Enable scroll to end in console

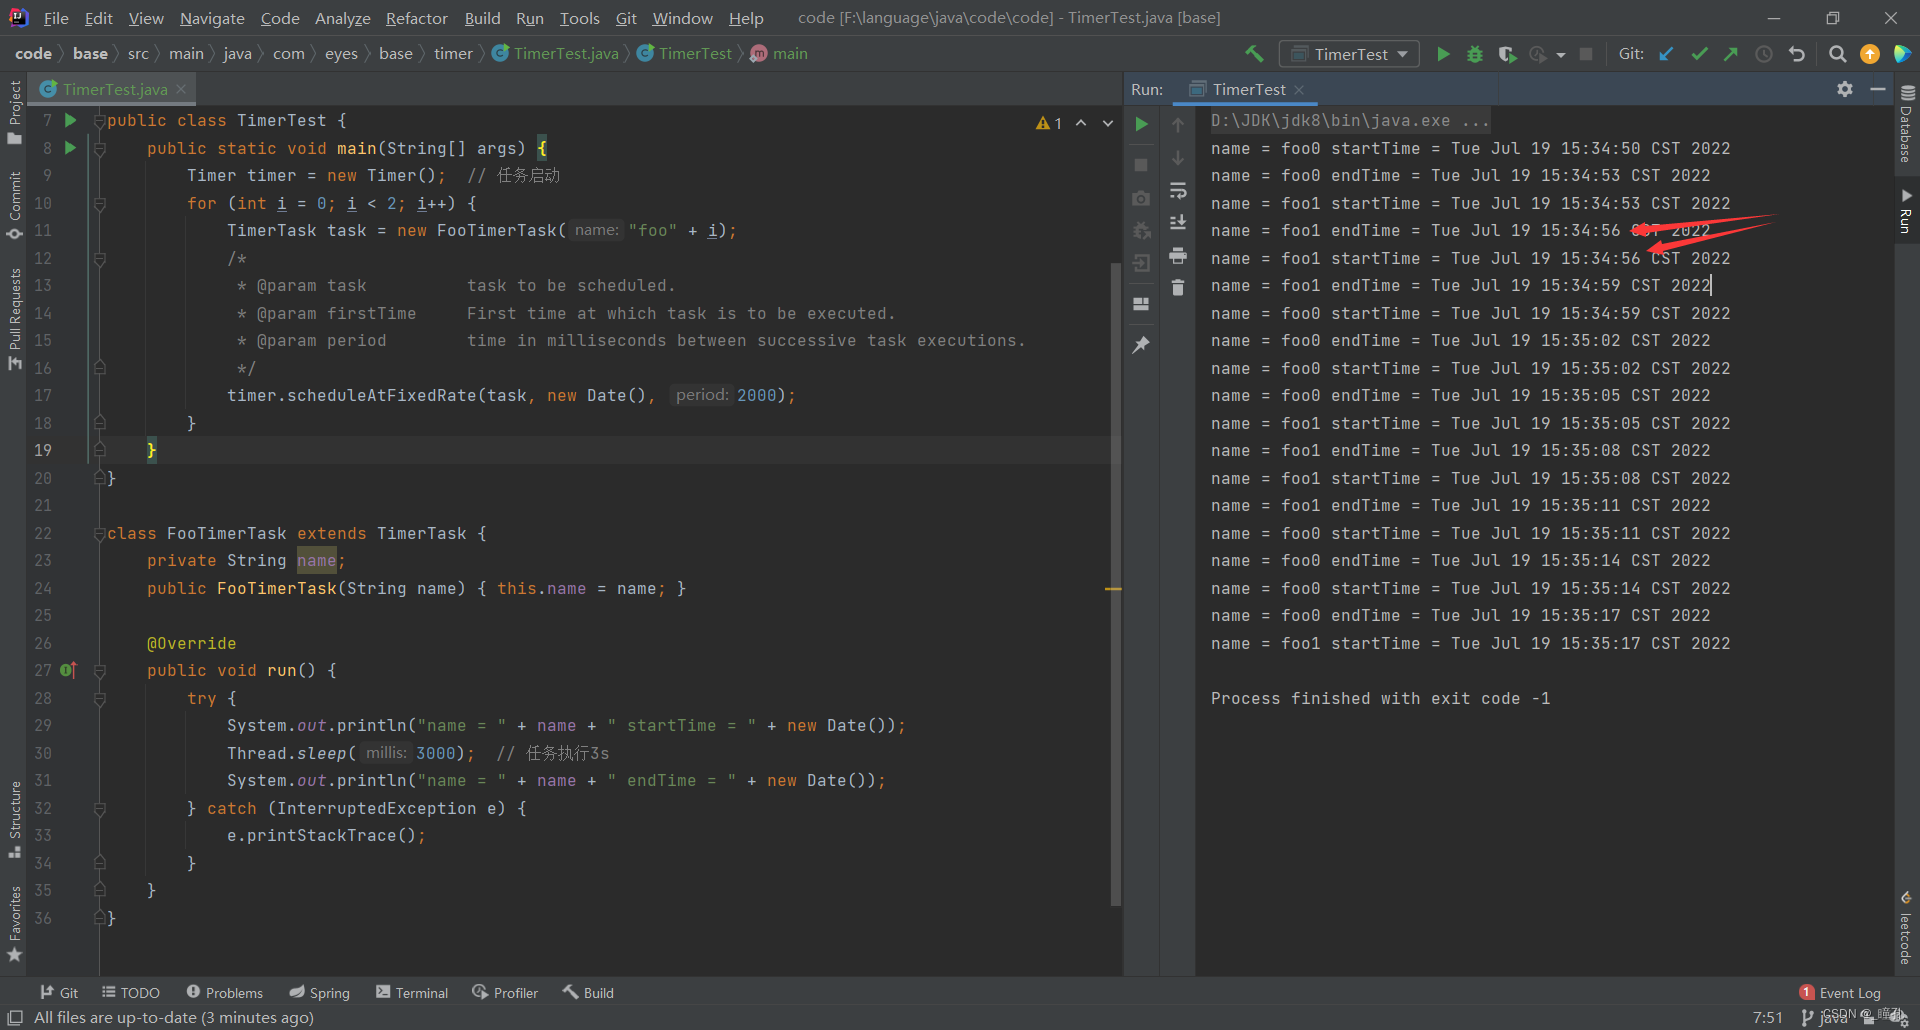coord(1178,222)
